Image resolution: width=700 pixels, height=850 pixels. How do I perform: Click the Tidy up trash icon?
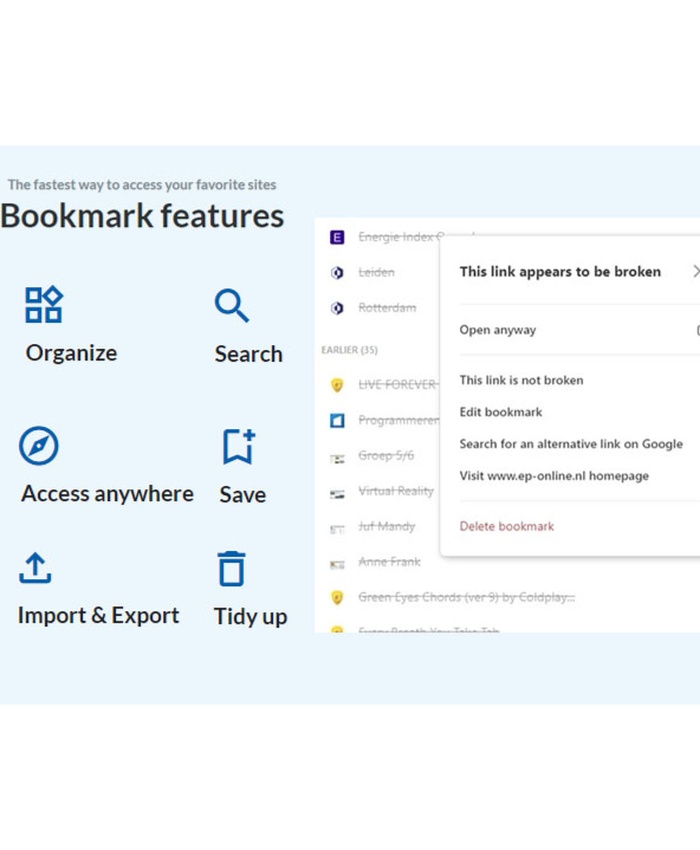[x=232, y=568]
